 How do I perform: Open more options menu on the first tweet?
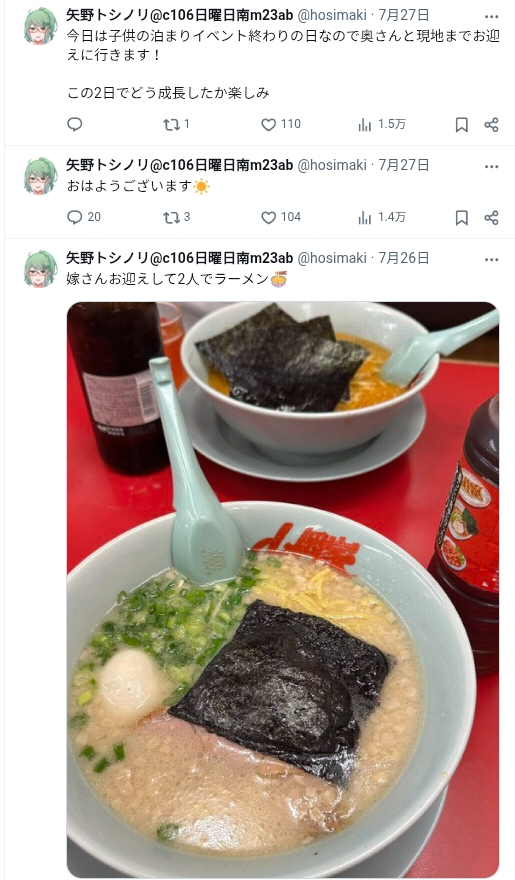(x=491, y=16)
